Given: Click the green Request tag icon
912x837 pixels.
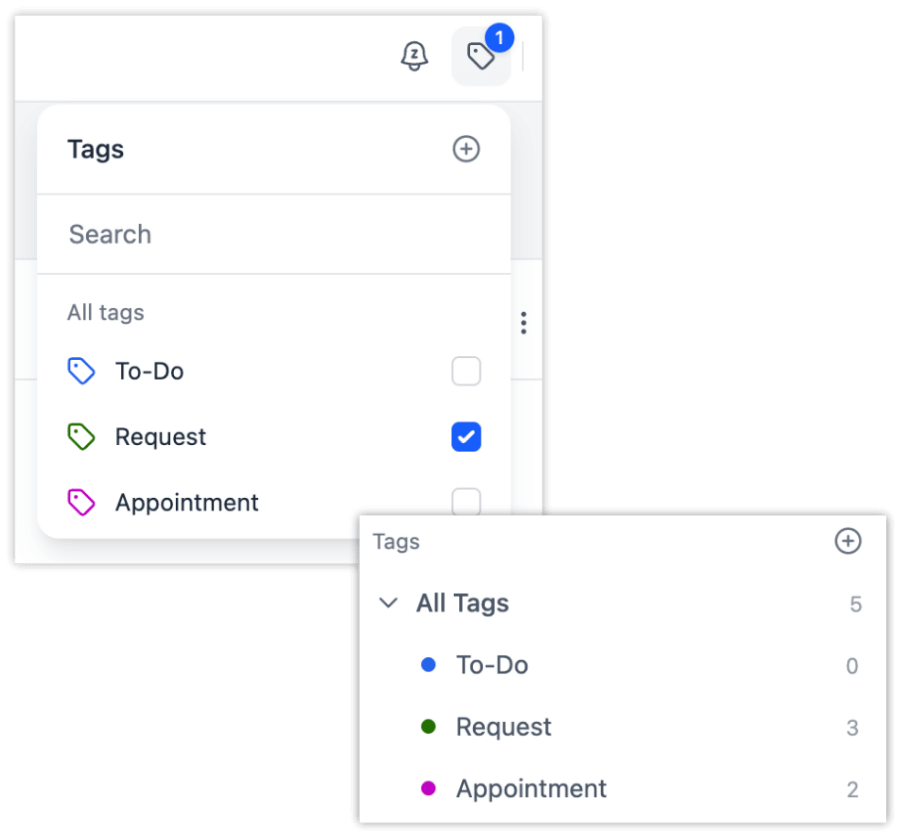Looking at the screenshot, I should click(81, 437).
